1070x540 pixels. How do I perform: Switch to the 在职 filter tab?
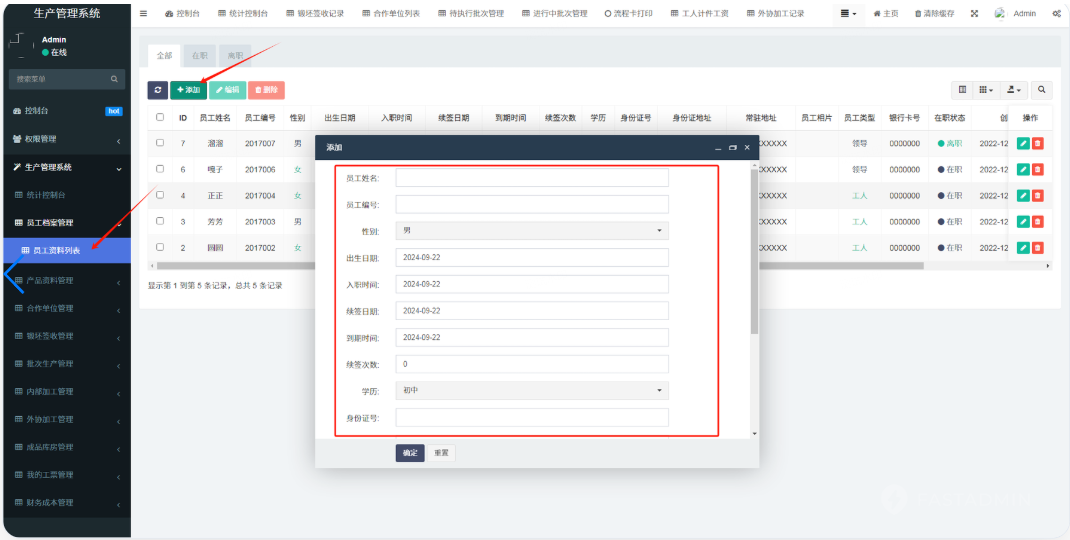[x=200, y=56]
